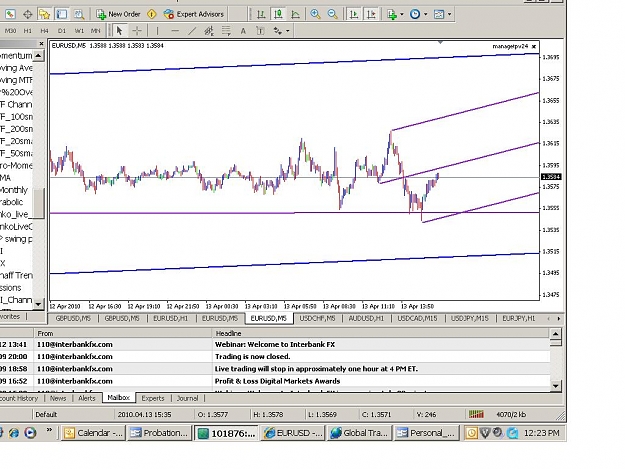Open Global Tra... taskbar button
Screen dimensions: 625x469
[360, 433]
